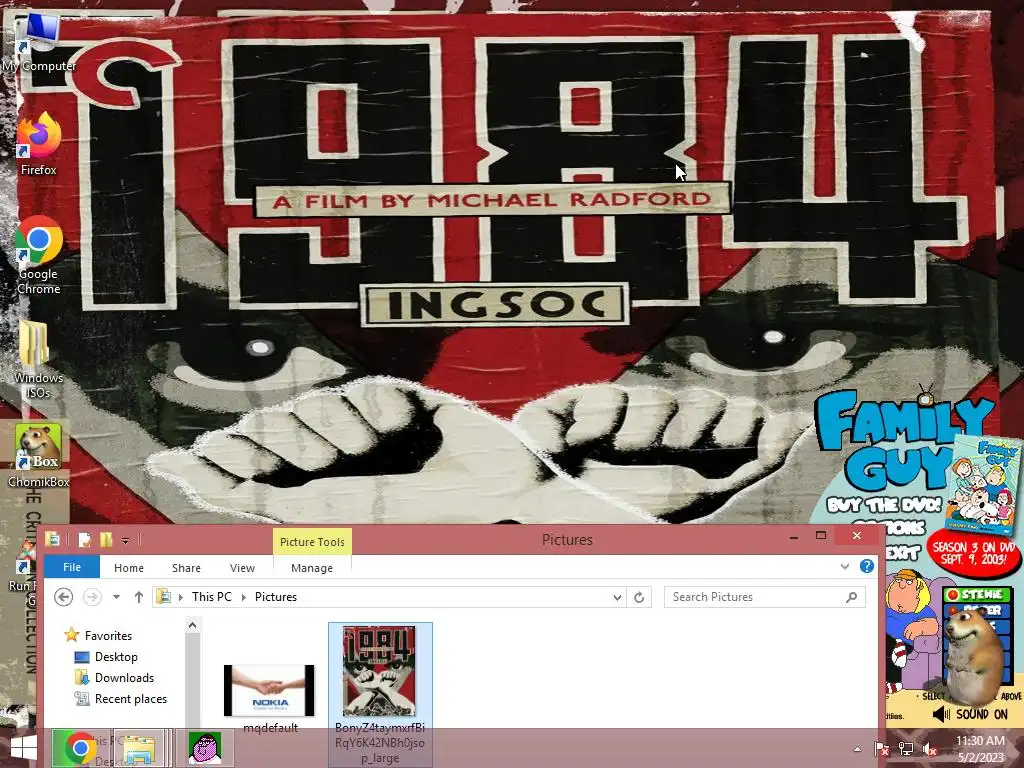The width and height of the screenshot is (1024, 768).
Task: Click network status tray icon
Action: pos(906,749)
